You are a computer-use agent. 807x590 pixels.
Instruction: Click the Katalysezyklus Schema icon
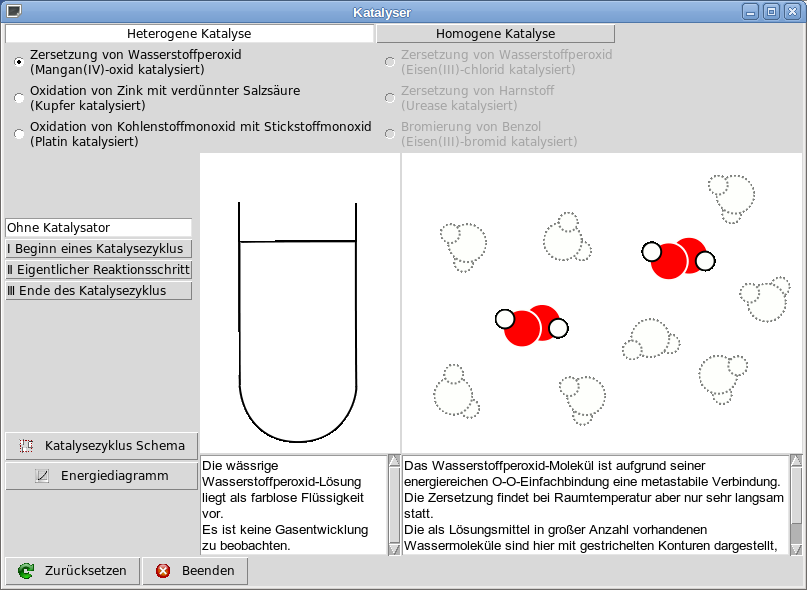tap(27, 445)
